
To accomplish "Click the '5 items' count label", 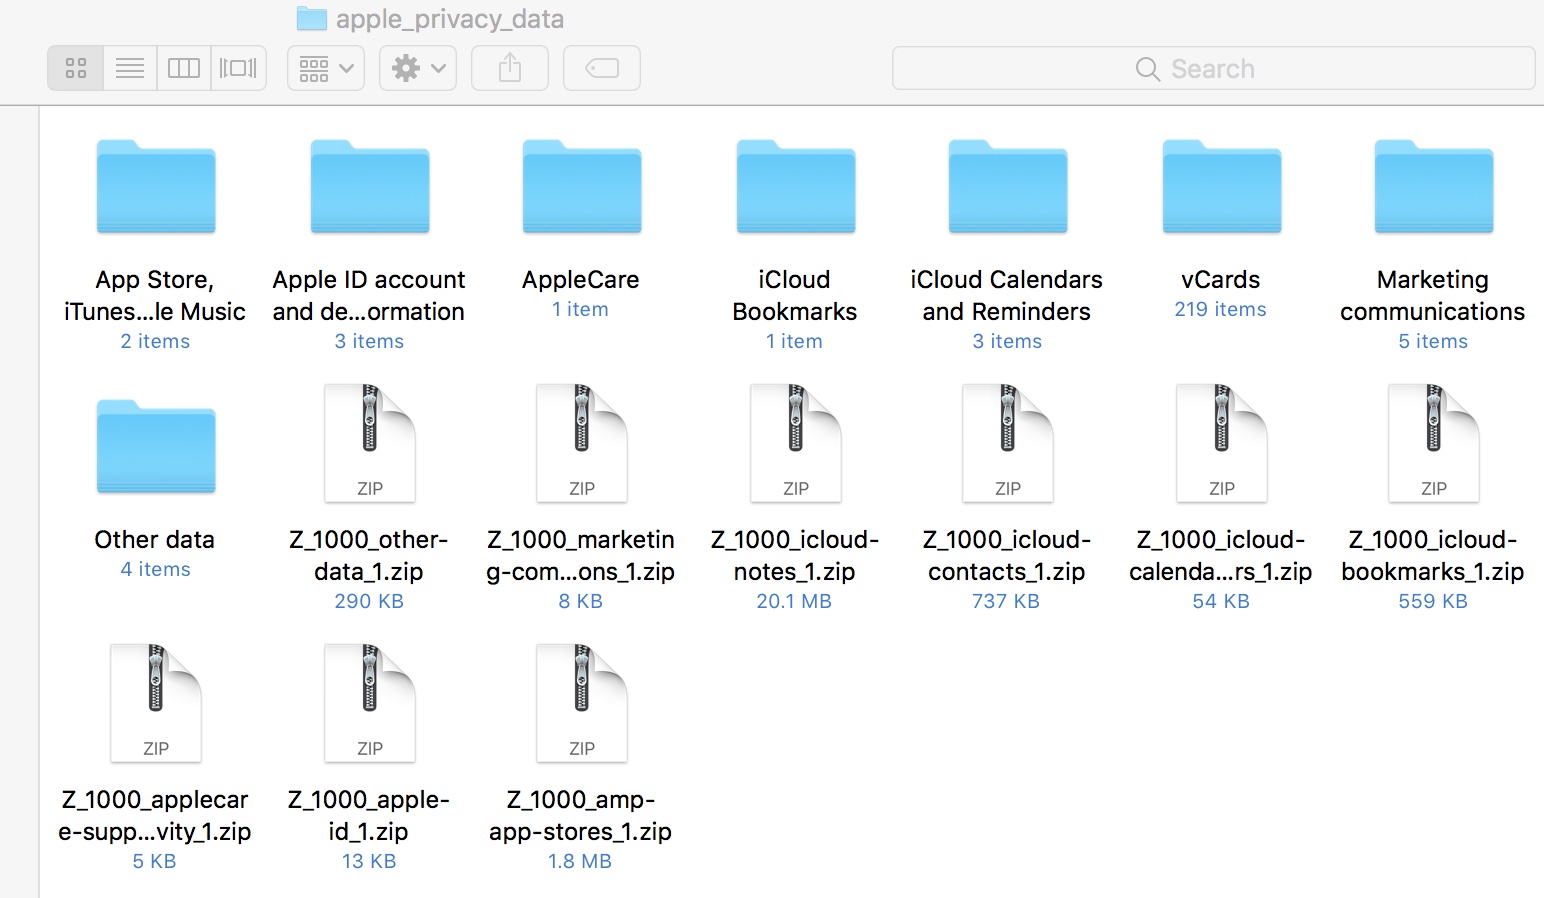I will [1432, 342].
